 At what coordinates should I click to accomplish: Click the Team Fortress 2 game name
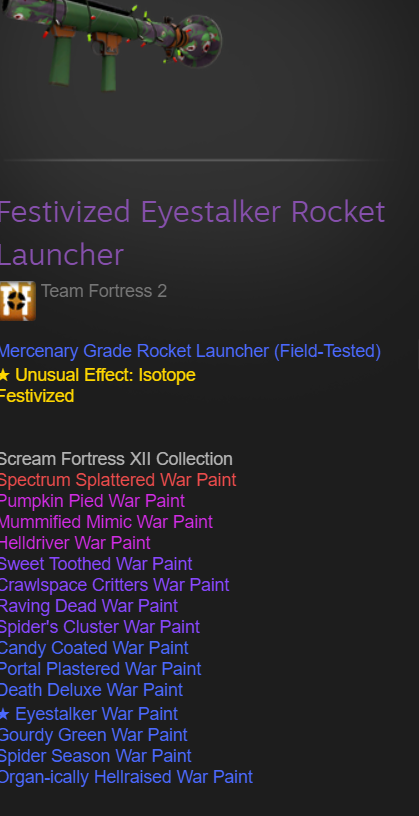[104, 291]
